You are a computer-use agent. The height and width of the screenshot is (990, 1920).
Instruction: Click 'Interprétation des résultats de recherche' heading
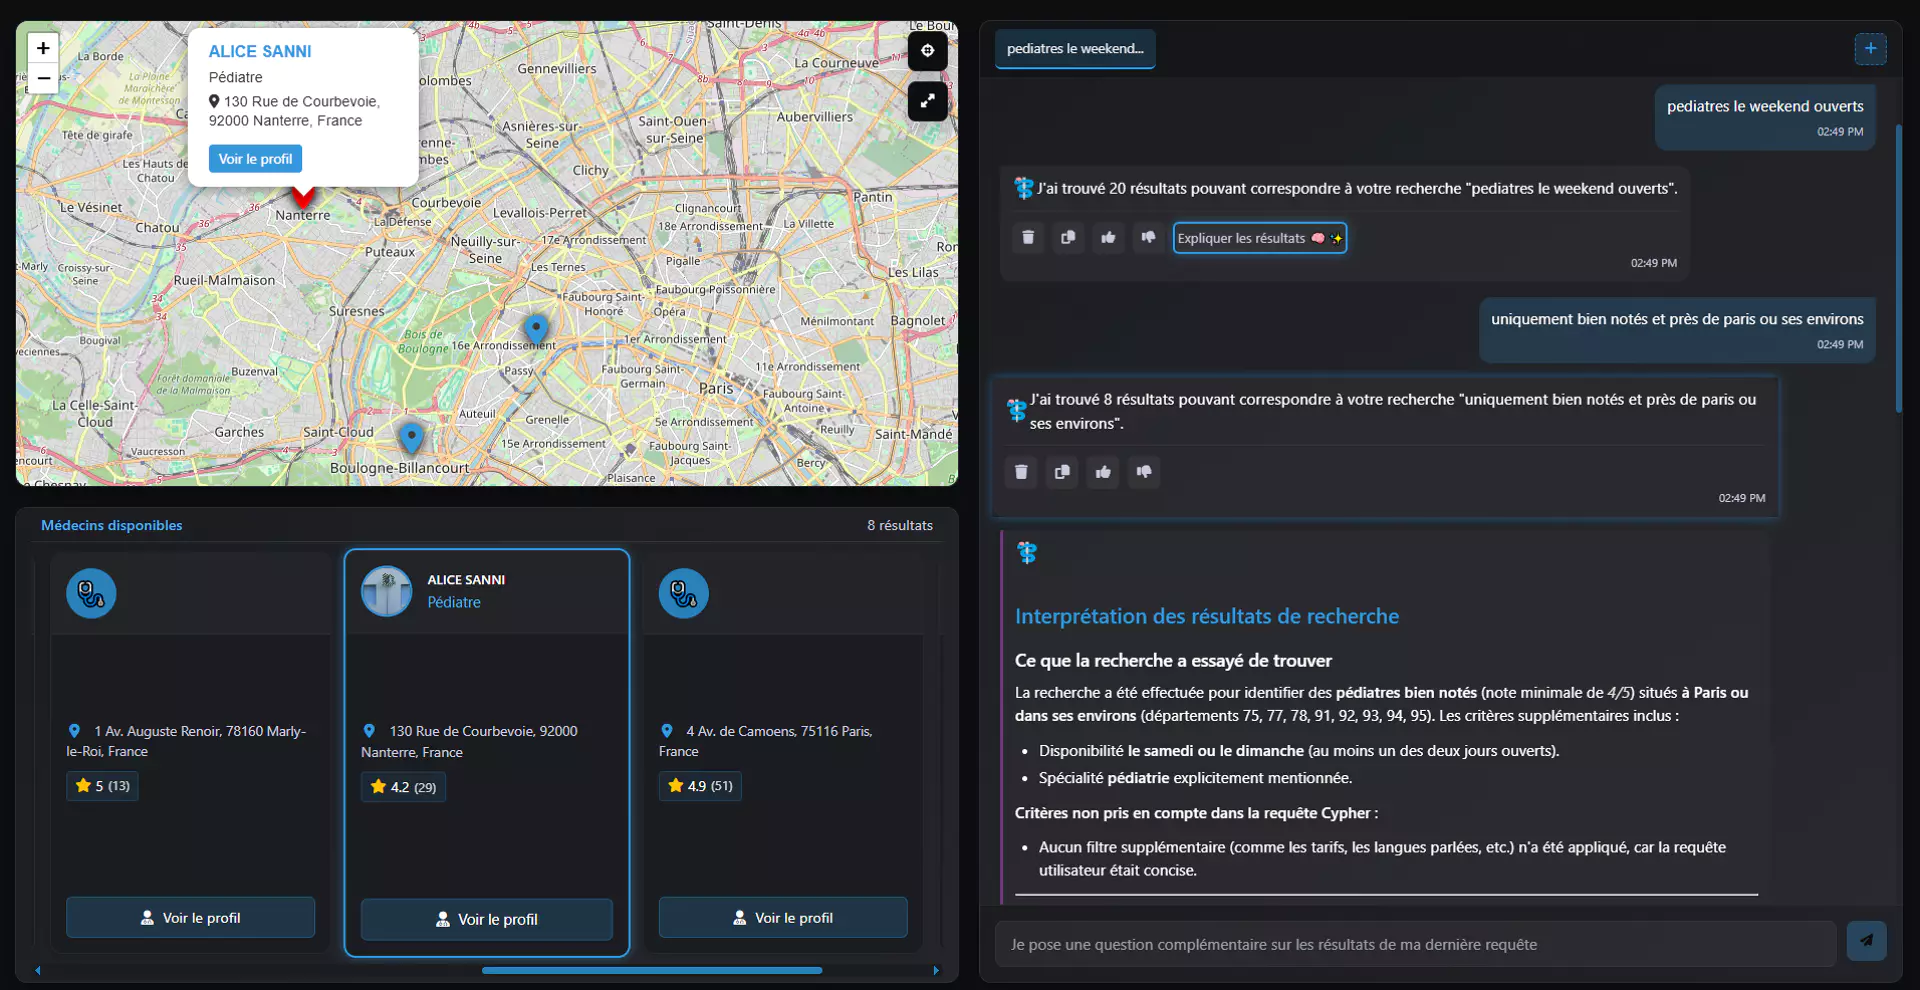tap(1207, 616)
